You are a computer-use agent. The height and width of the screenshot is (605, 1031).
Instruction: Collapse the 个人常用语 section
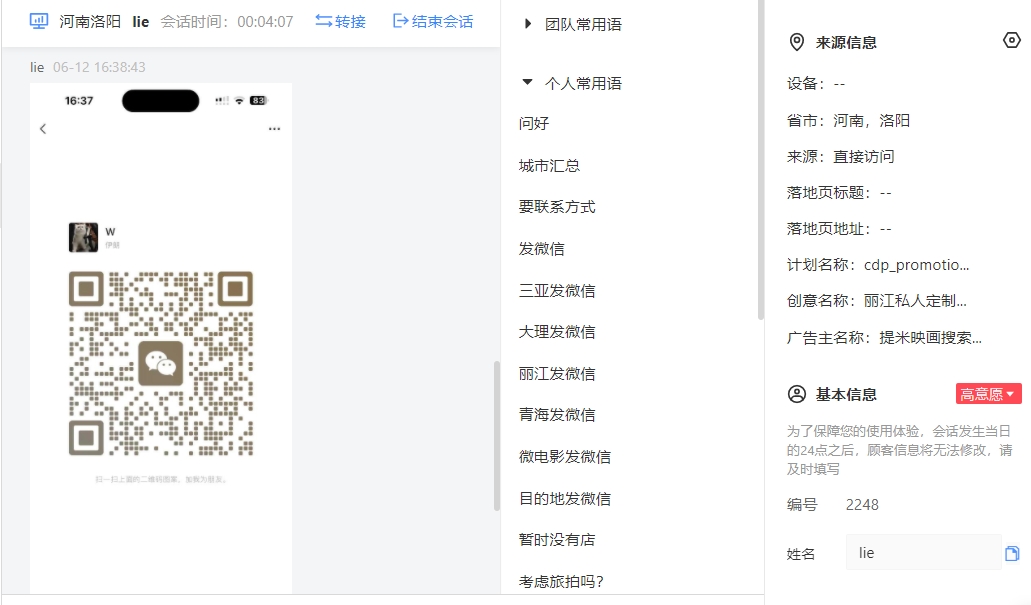[x=527, y=83]
